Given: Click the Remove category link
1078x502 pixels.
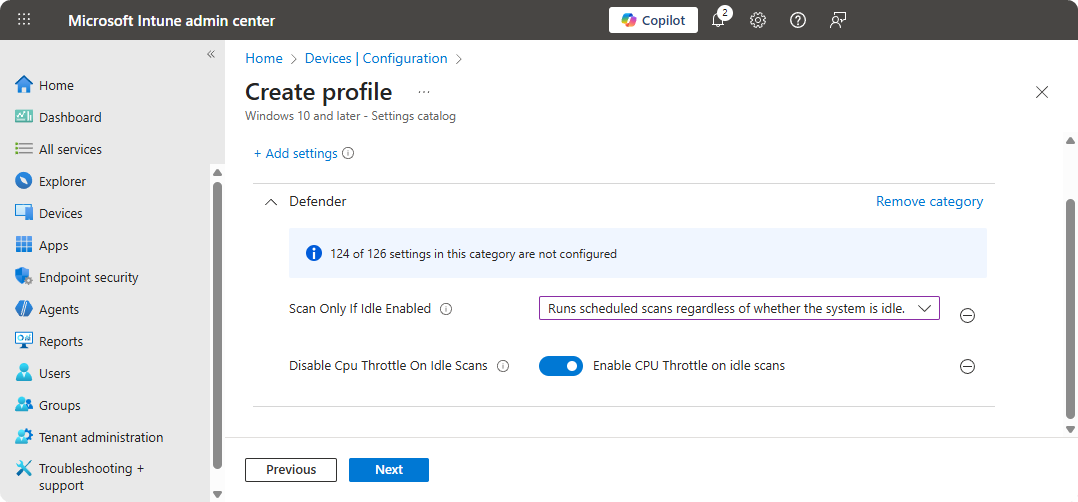Looking at the screenshot, I should coord(929,201).
